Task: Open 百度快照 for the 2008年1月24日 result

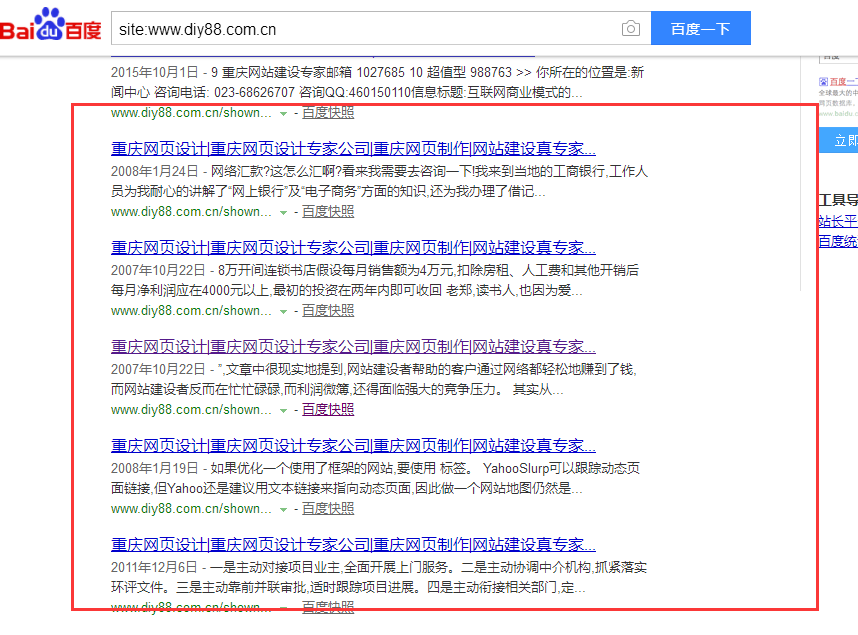Action: pyautogui.click(x=328, y=212)
